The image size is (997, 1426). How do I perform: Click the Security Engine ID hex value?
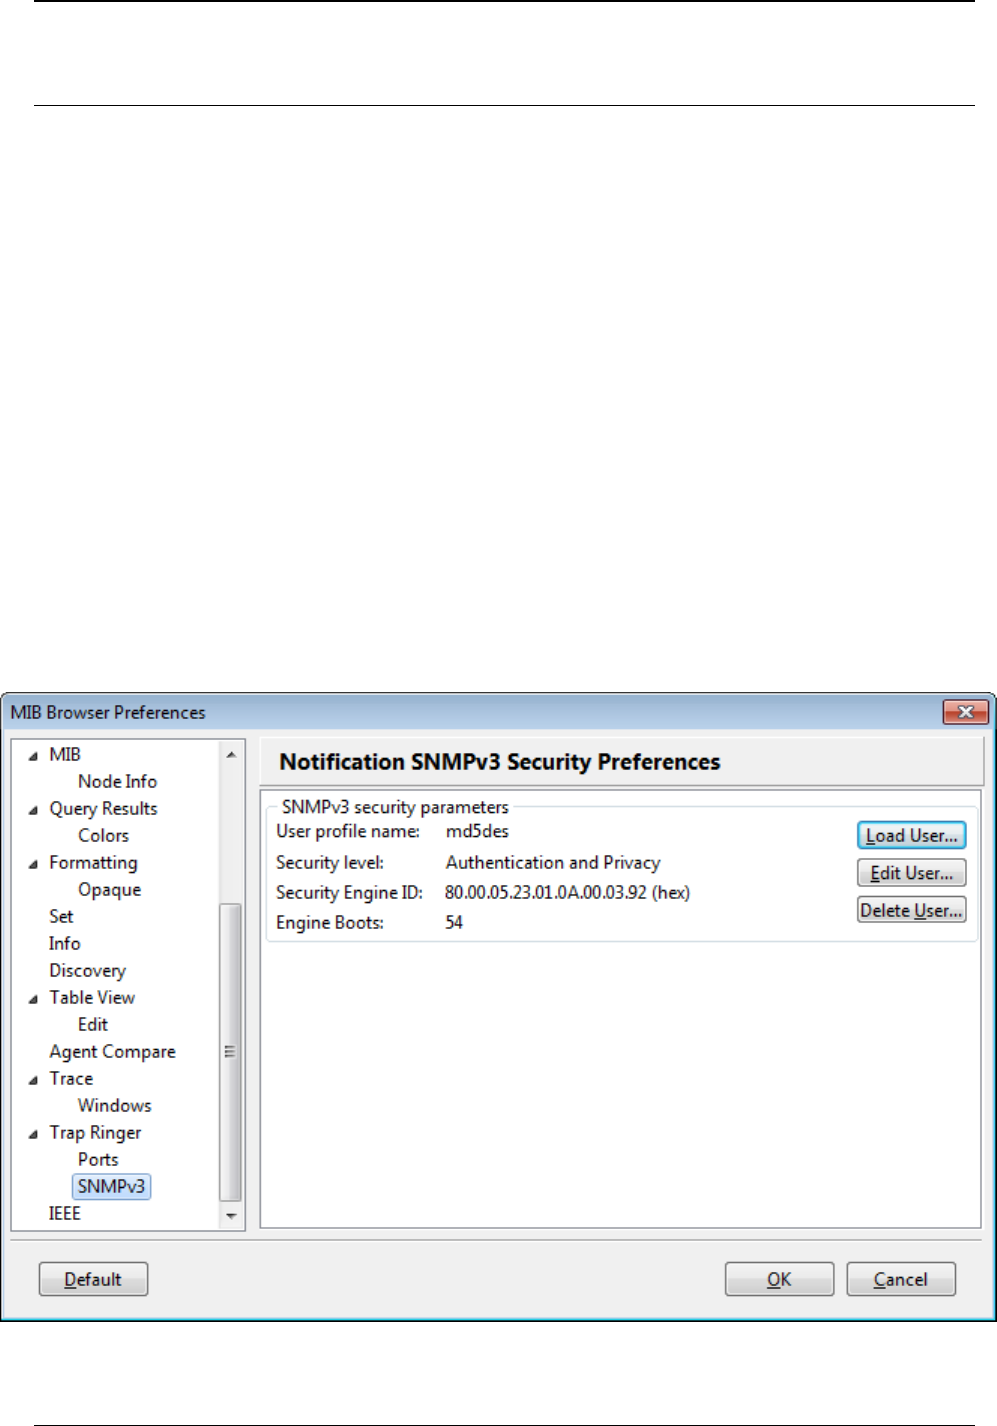point(567,892)
